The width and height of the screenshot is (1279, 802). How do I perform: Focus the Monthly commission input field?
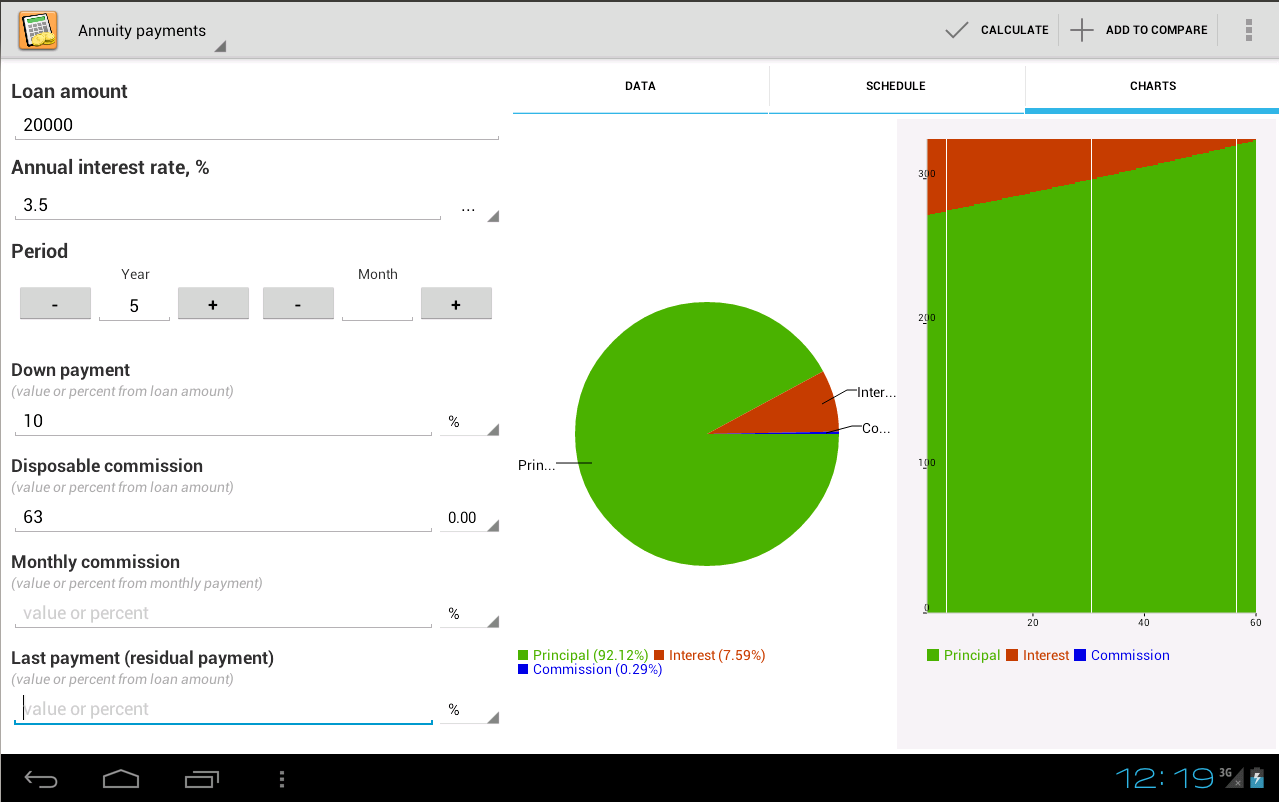click(x=223, y=614)
